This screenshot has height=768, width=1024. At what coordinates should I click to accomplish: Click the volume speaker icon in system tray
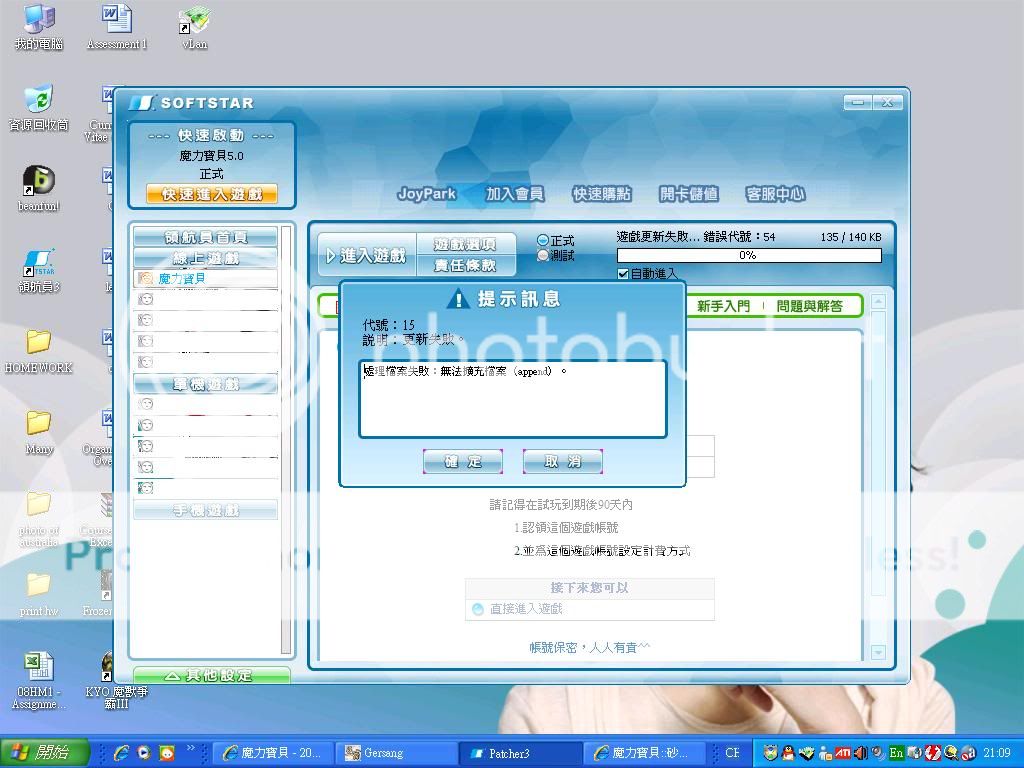(x=860, y=753)
